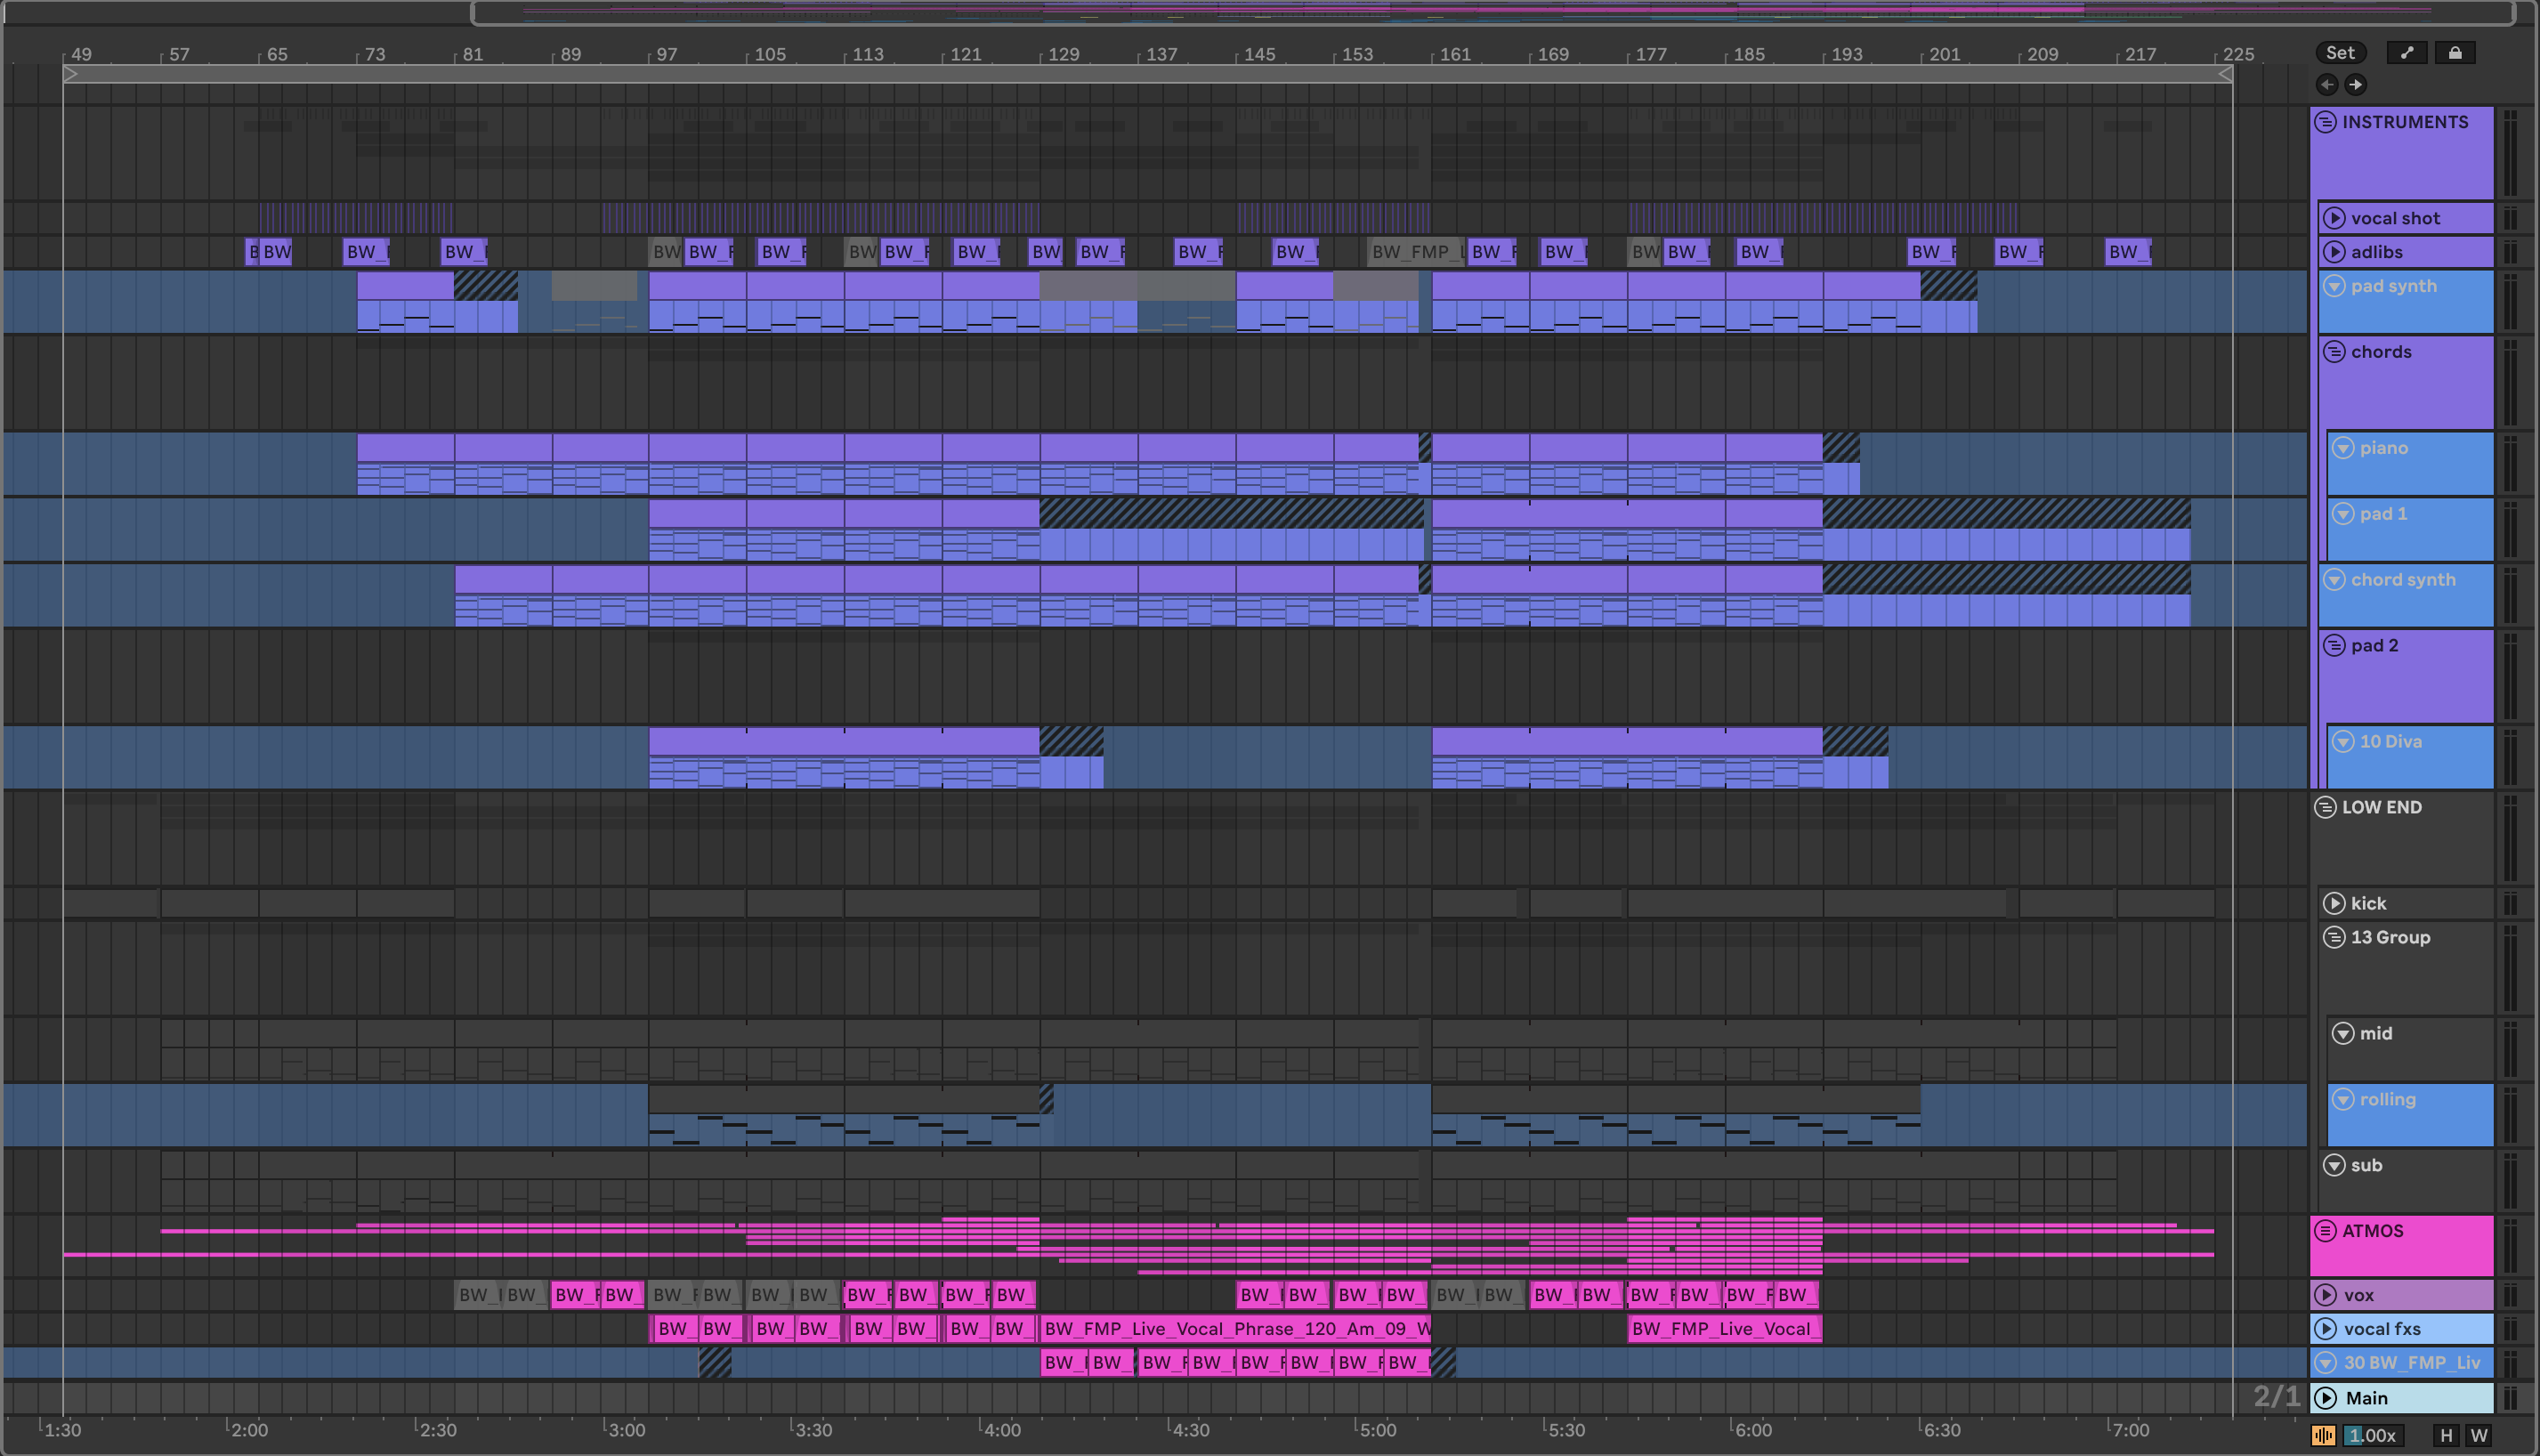2540x1456 pixels.
Task: Collapse the chords group
Action: tap(2334, 352)
